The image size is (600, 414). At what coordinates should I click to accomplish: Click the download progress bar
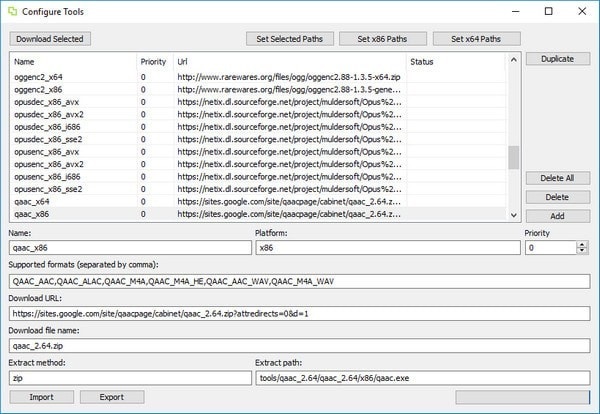tap(523, 397)
